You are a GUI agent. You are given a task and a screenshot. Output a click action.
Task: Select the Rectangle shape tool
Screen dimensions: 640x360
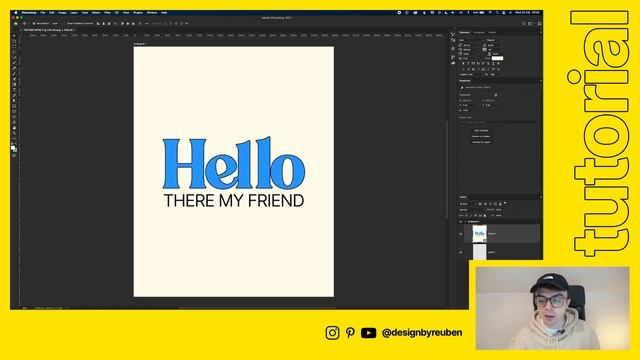(x=14, y=106)
